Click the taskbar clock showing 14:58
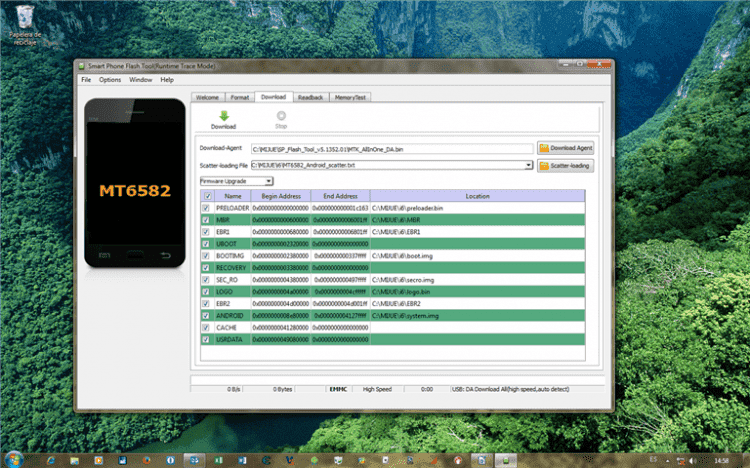 tap(721, 461)
